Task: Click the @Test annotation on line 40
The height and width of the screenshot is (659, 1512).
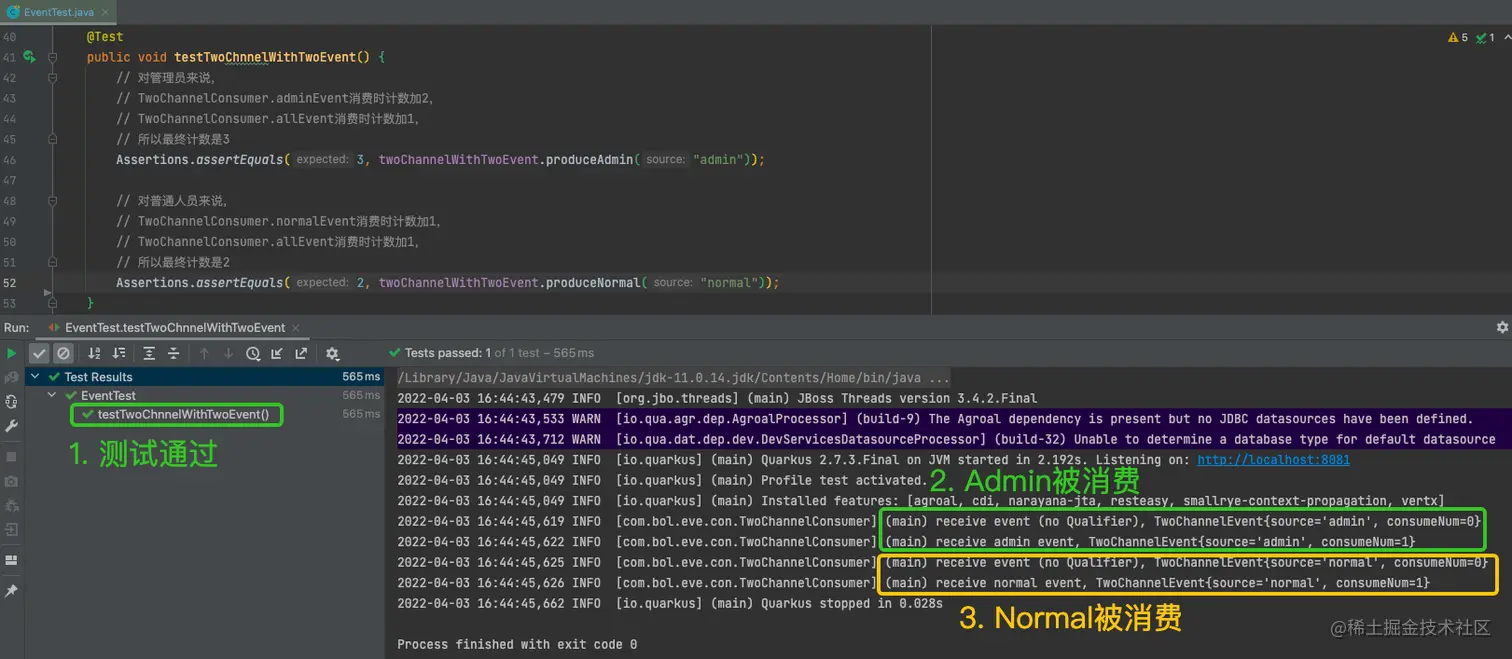Action: [x=105, y=37]
